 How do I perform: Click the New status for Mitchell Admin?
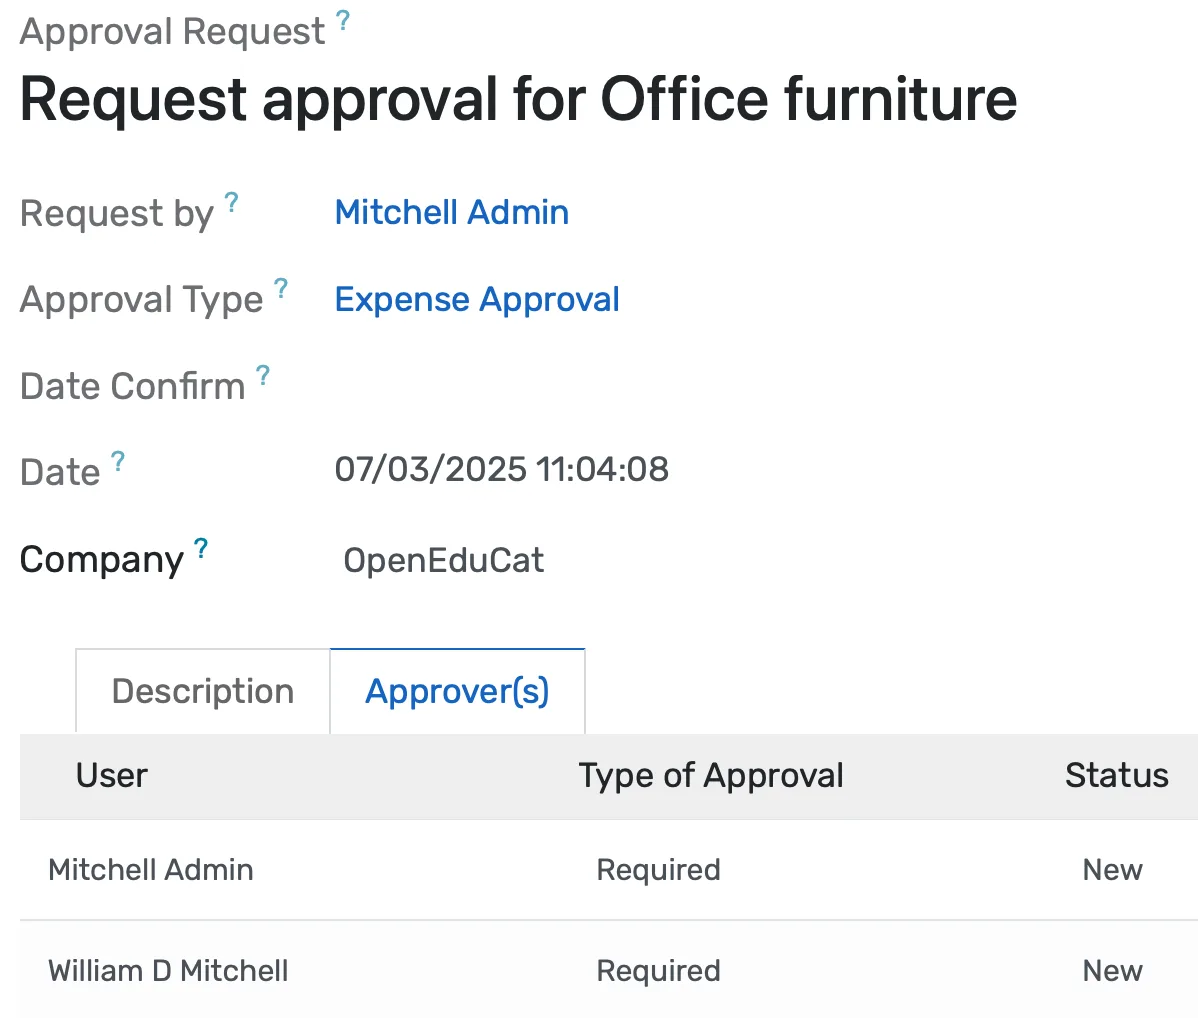[x=1111, y=870]
